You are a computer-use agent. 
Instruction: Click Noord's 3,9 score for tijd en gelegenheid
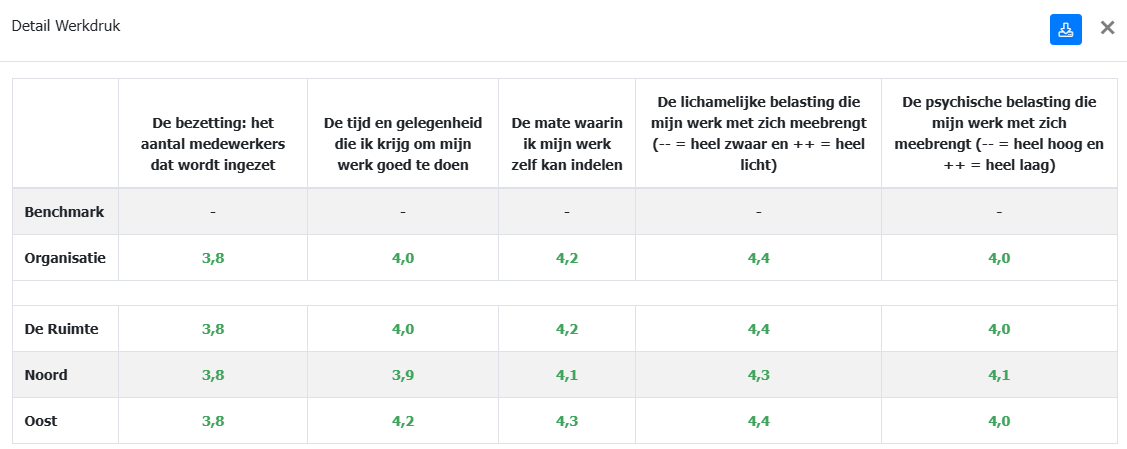point(403,375)
